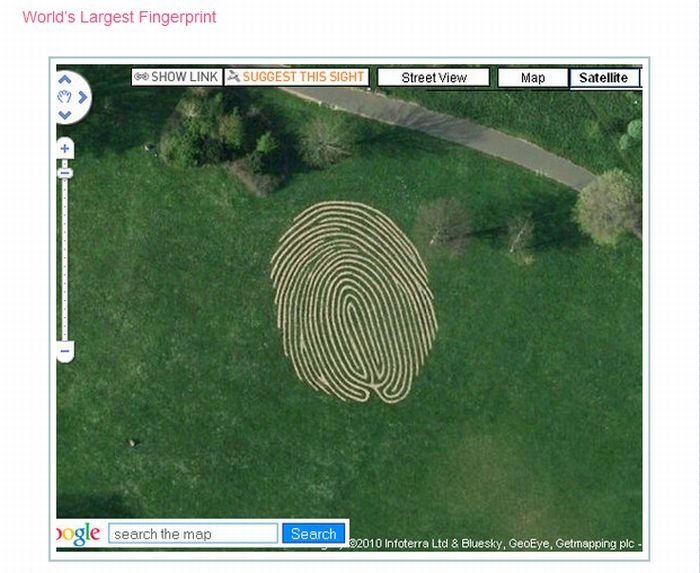
Task: Select the Satellite view
Action: coord(604,78)
